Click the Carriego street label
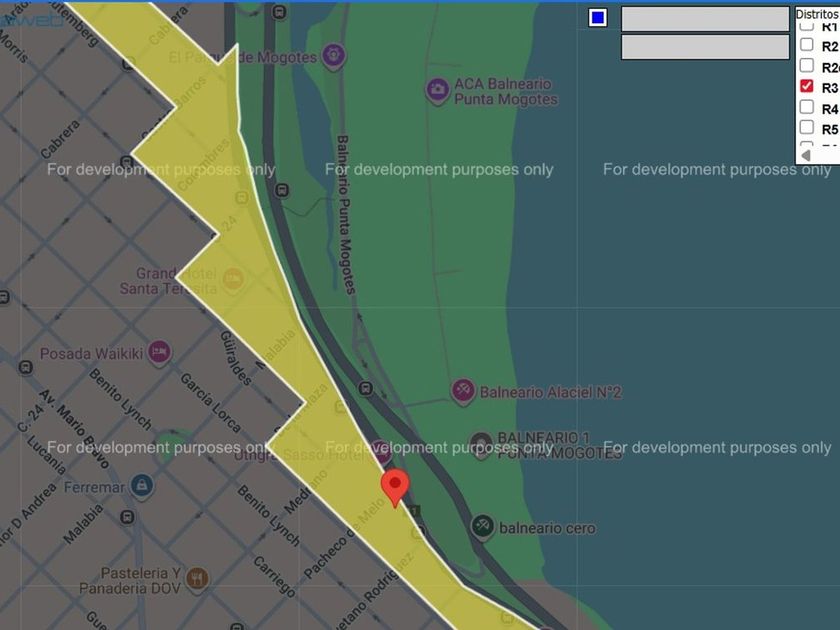This screenshot has height=630, width=840. (x=274, y=577)
